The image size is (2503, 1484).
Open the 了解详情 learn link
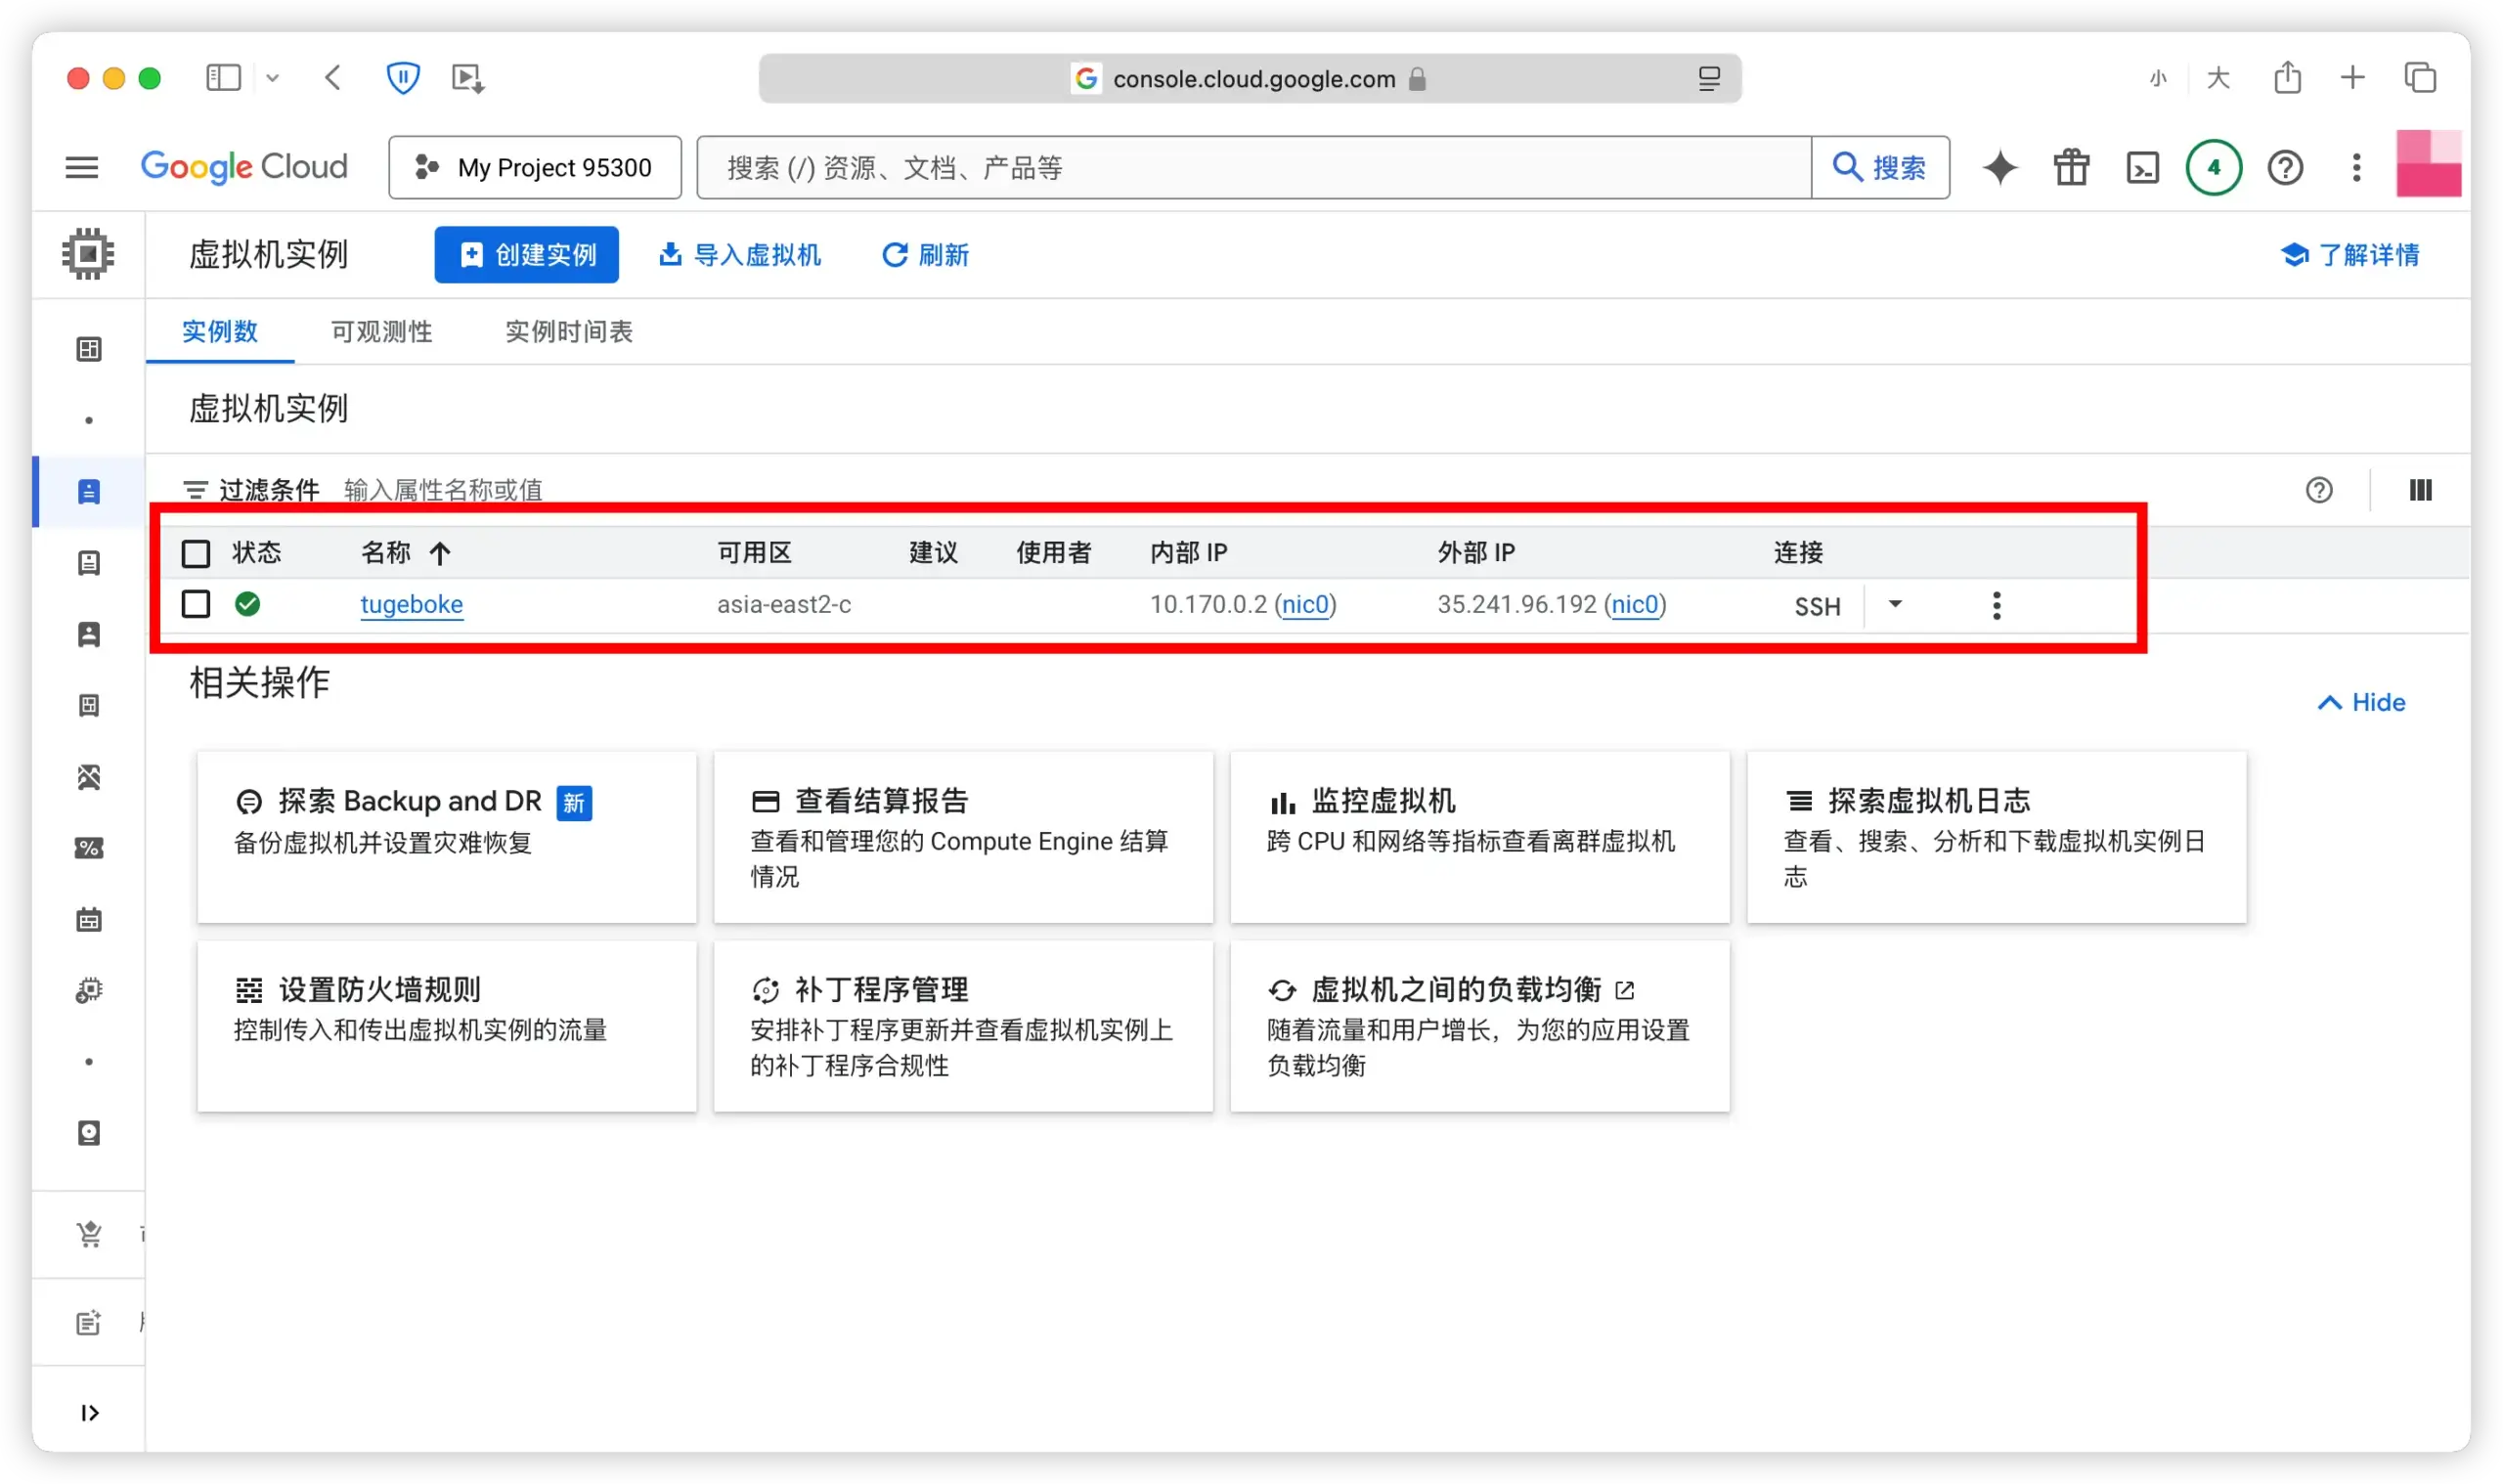(2350, 255)
